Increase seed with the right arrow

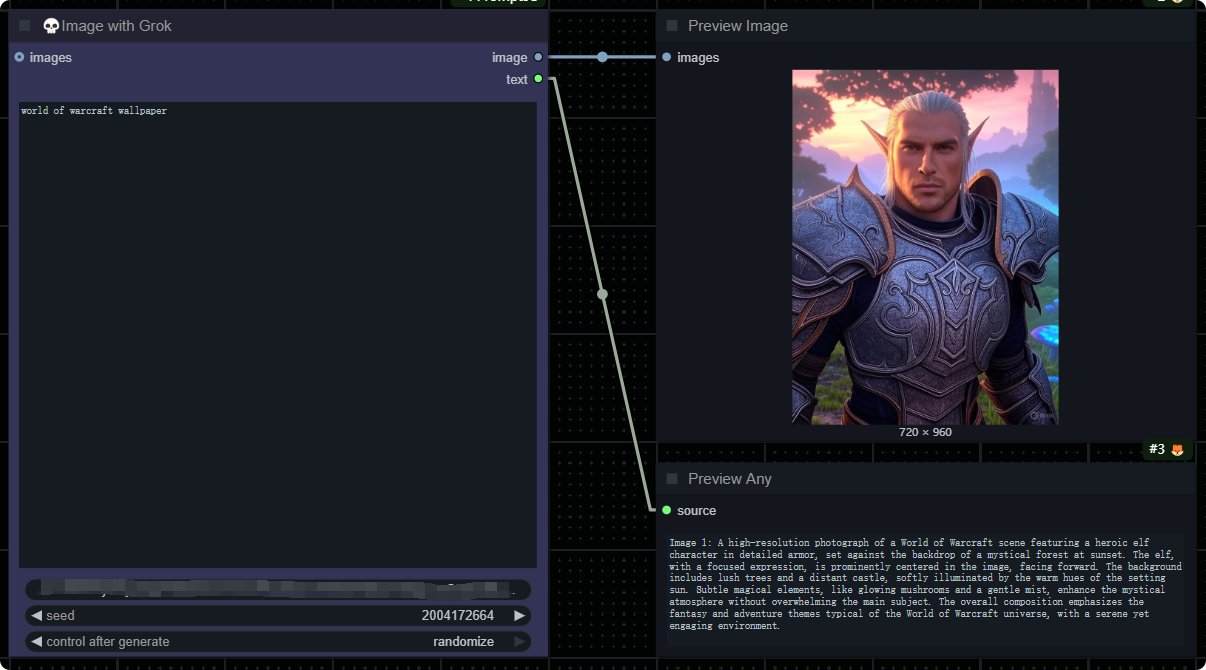tap(519, 616)
